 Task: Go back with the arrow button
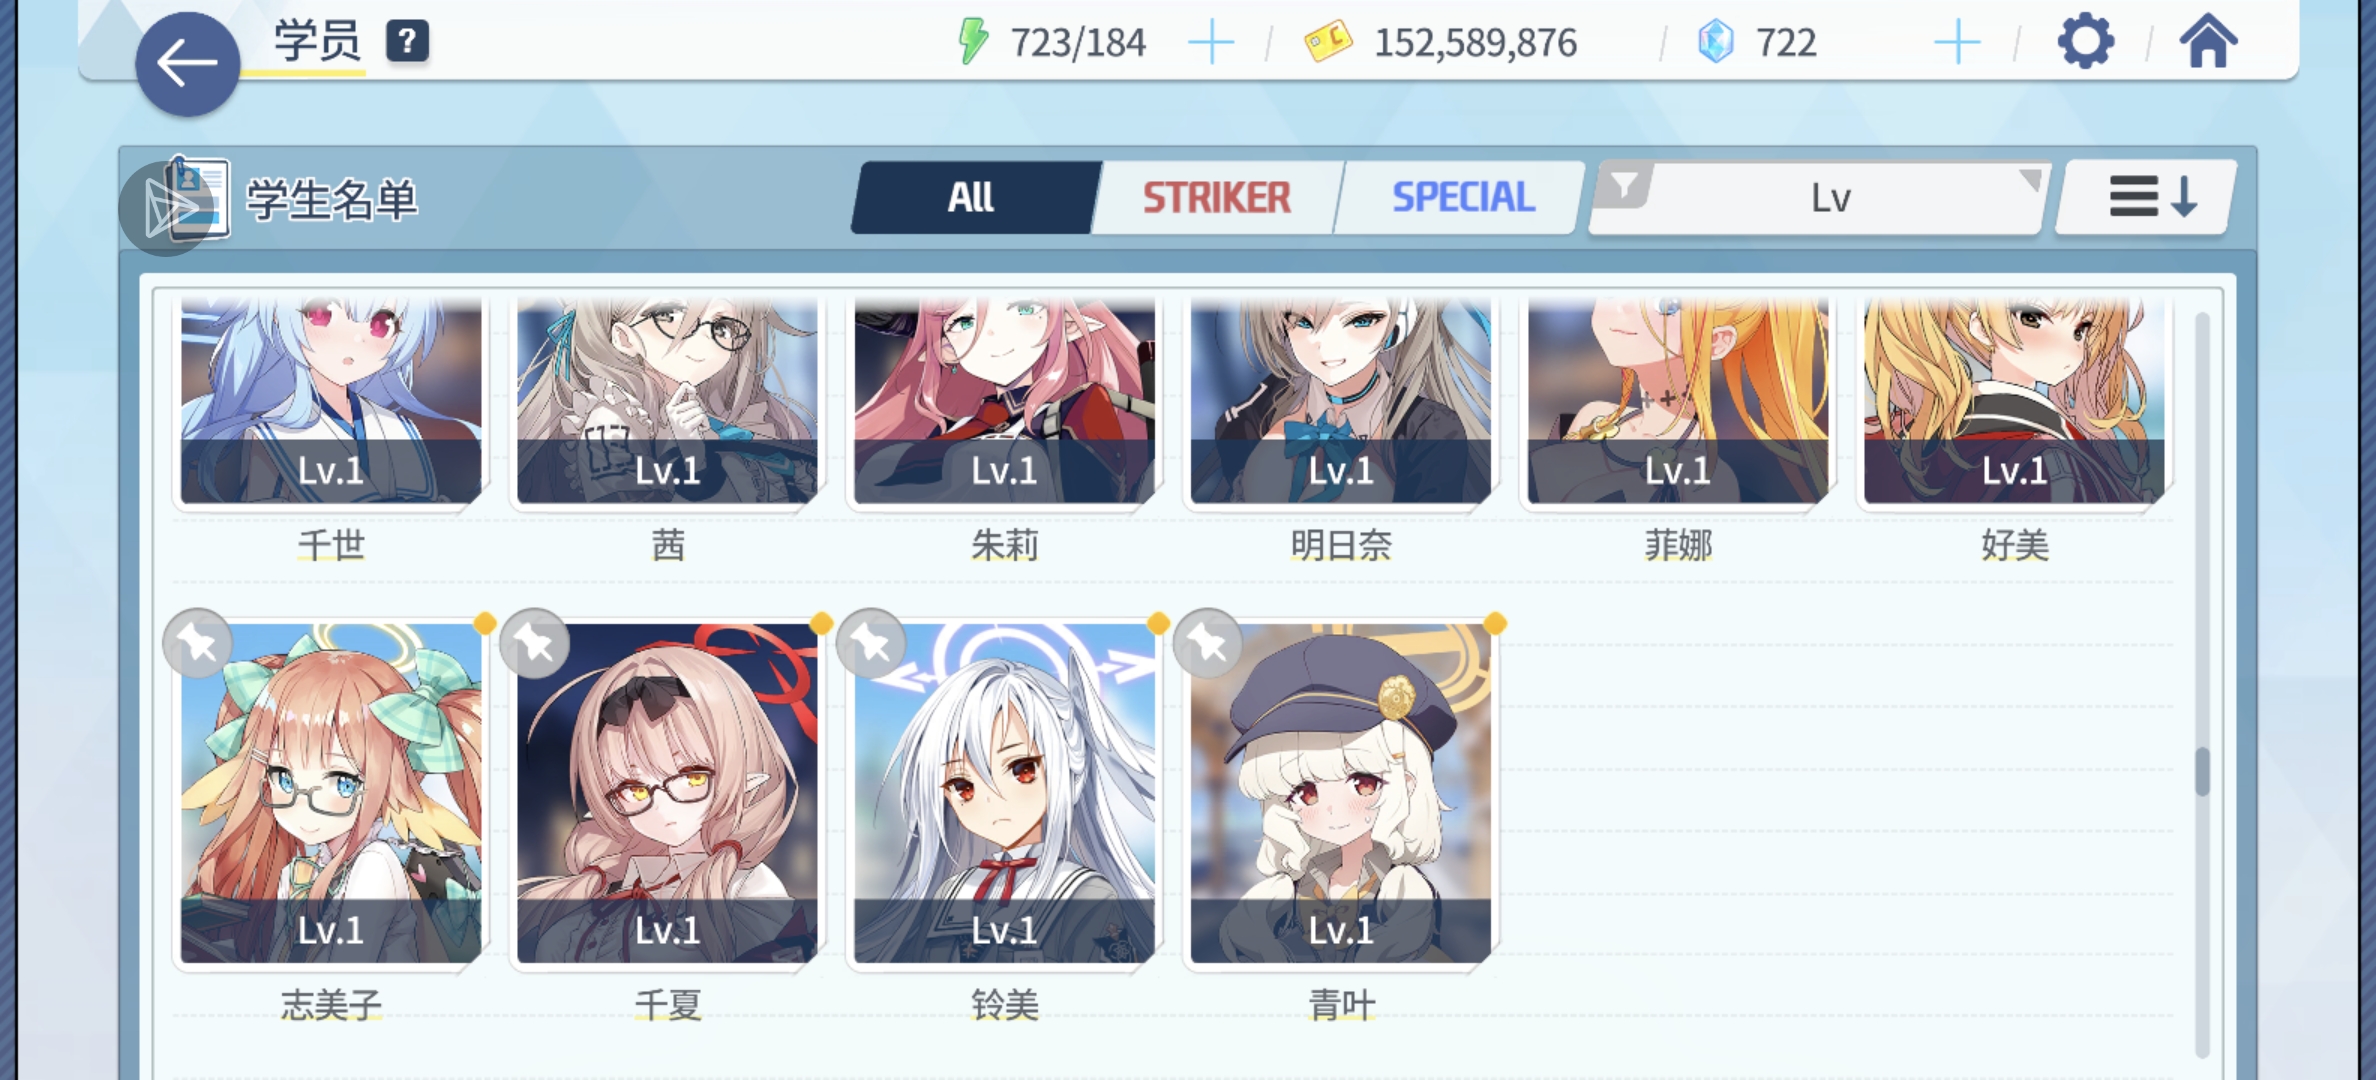click(x=187, y=64)
